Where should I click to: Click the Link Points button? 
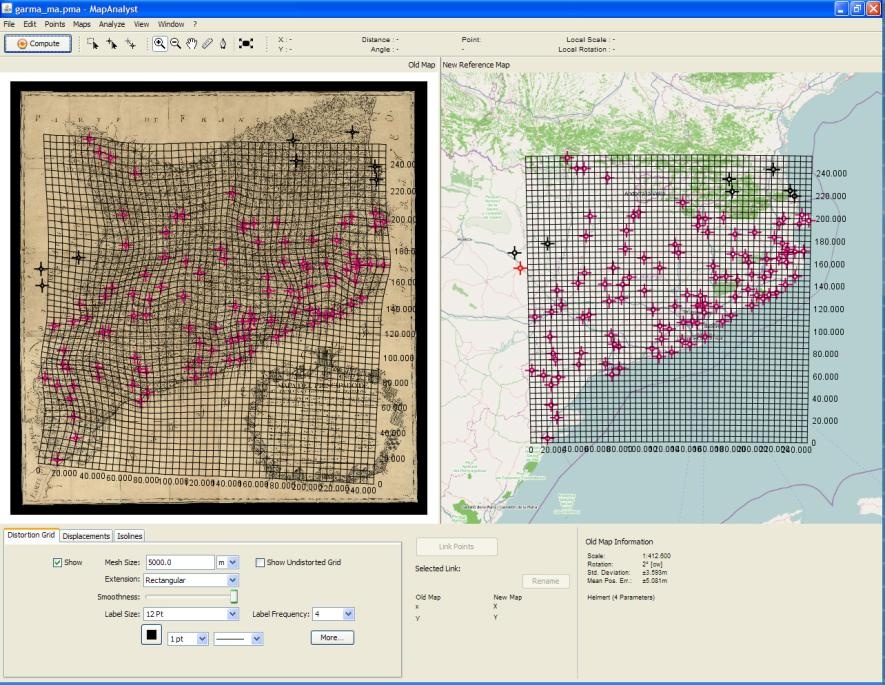(457, 546)
